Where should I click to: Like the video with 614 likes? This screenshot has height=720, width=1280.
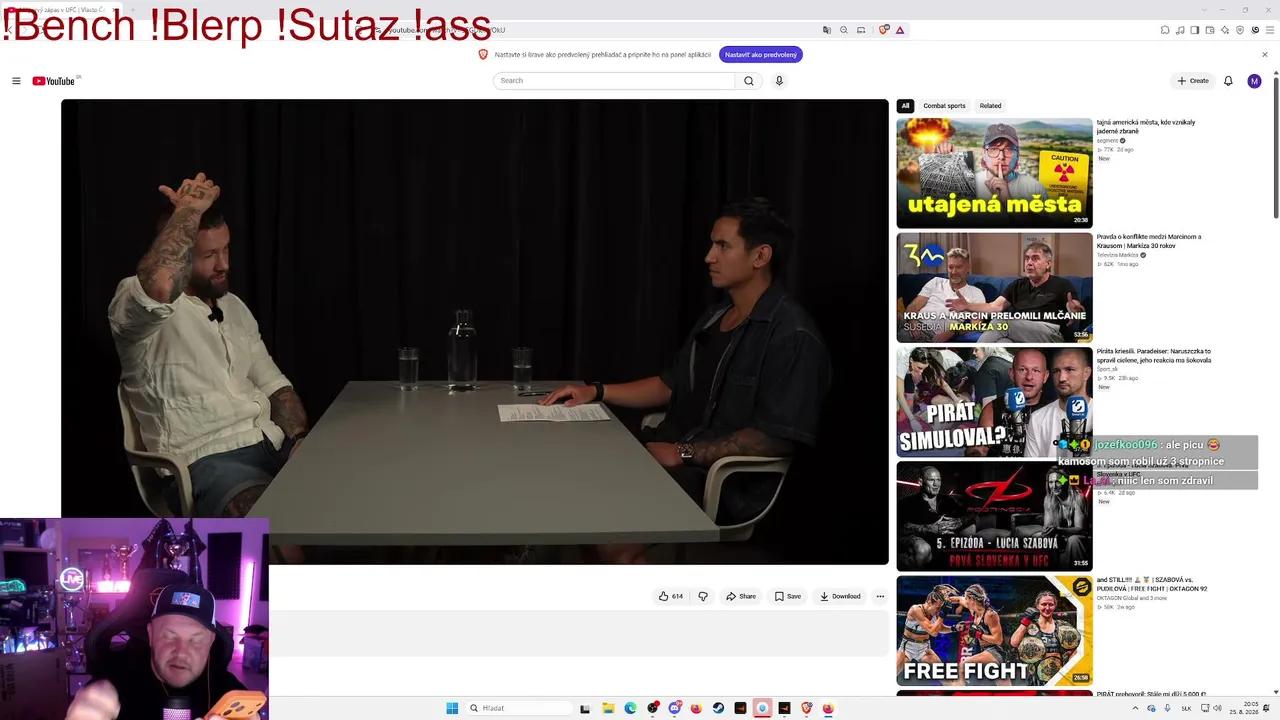(x=671, y=596)
